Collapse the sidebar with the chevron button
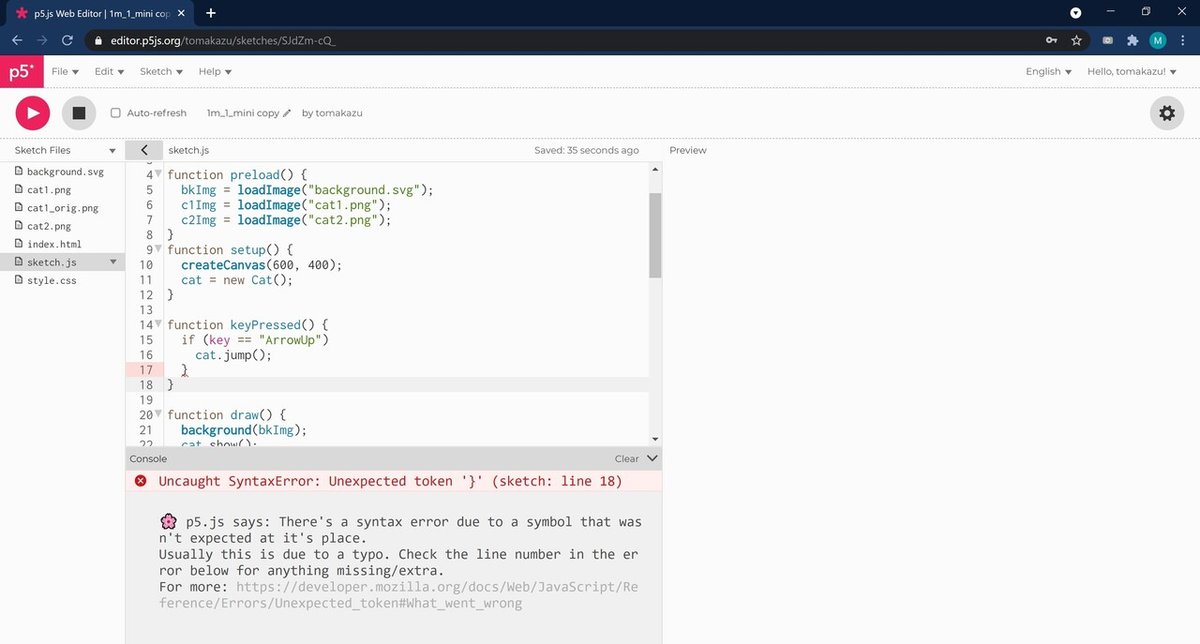 point(144,150)
